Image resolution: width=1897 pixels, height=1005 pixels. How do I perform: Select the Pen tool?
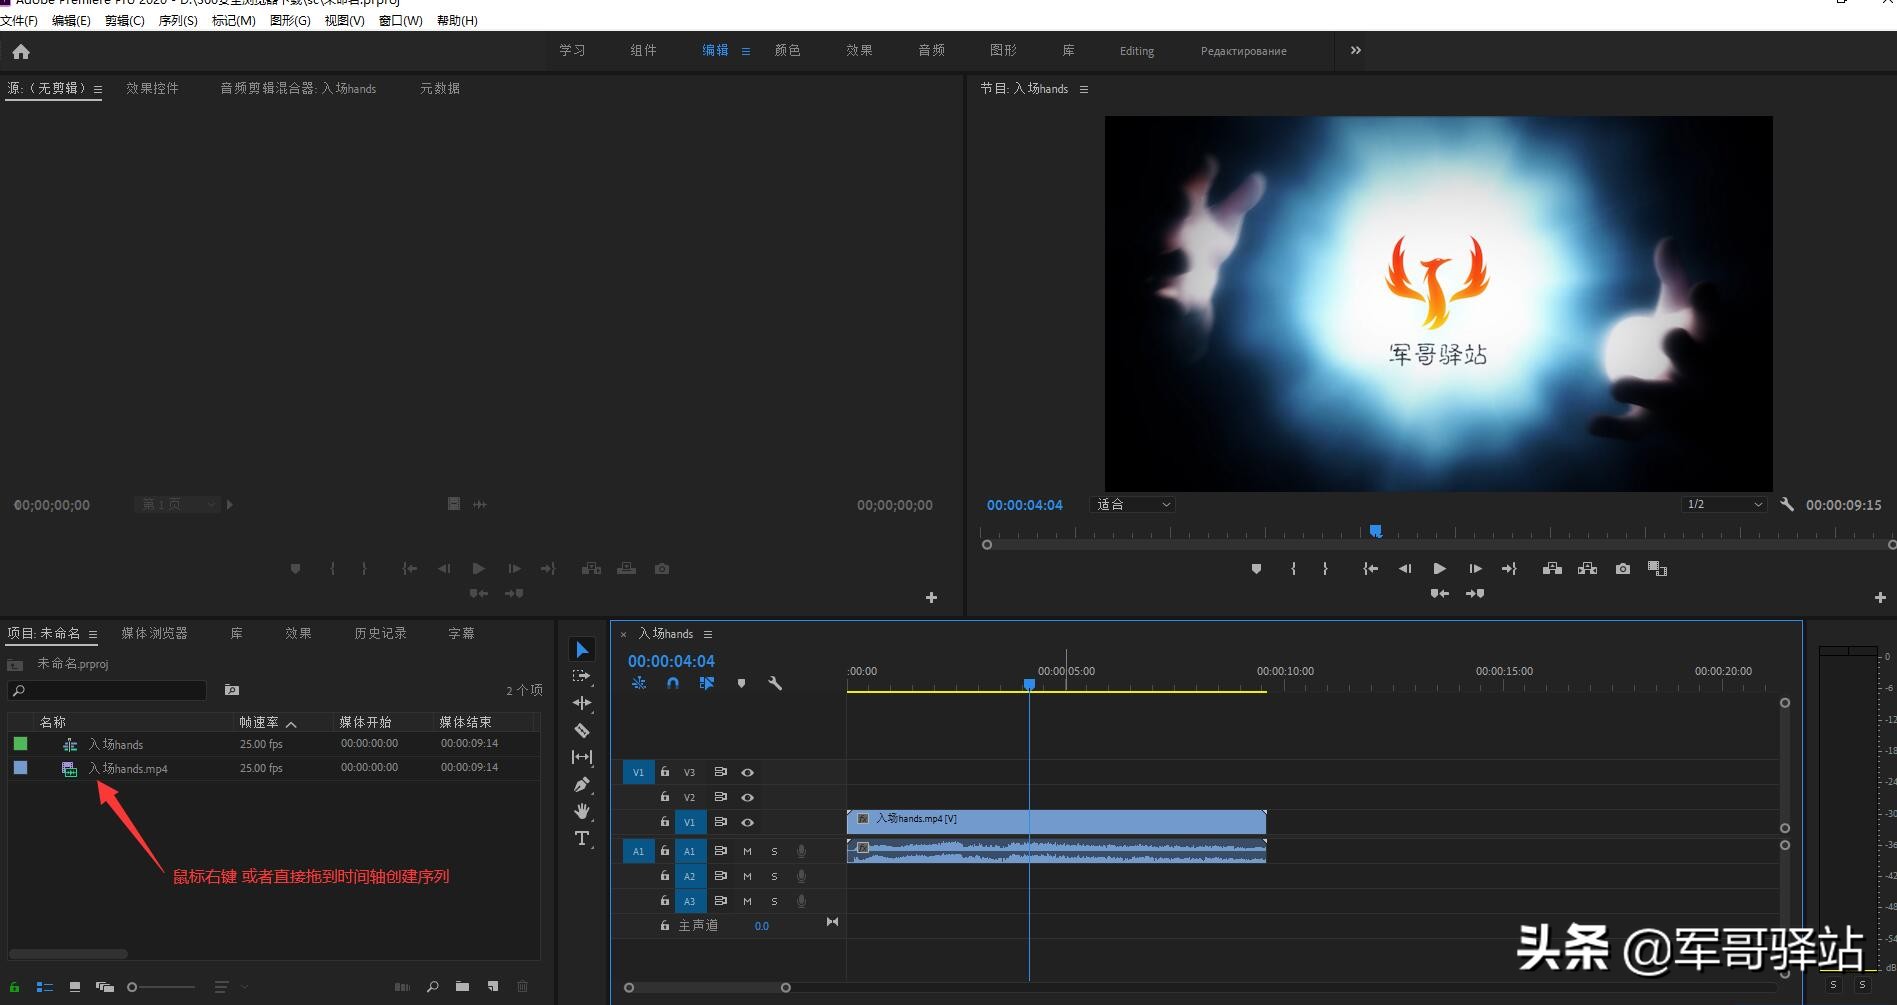(582, 784)
